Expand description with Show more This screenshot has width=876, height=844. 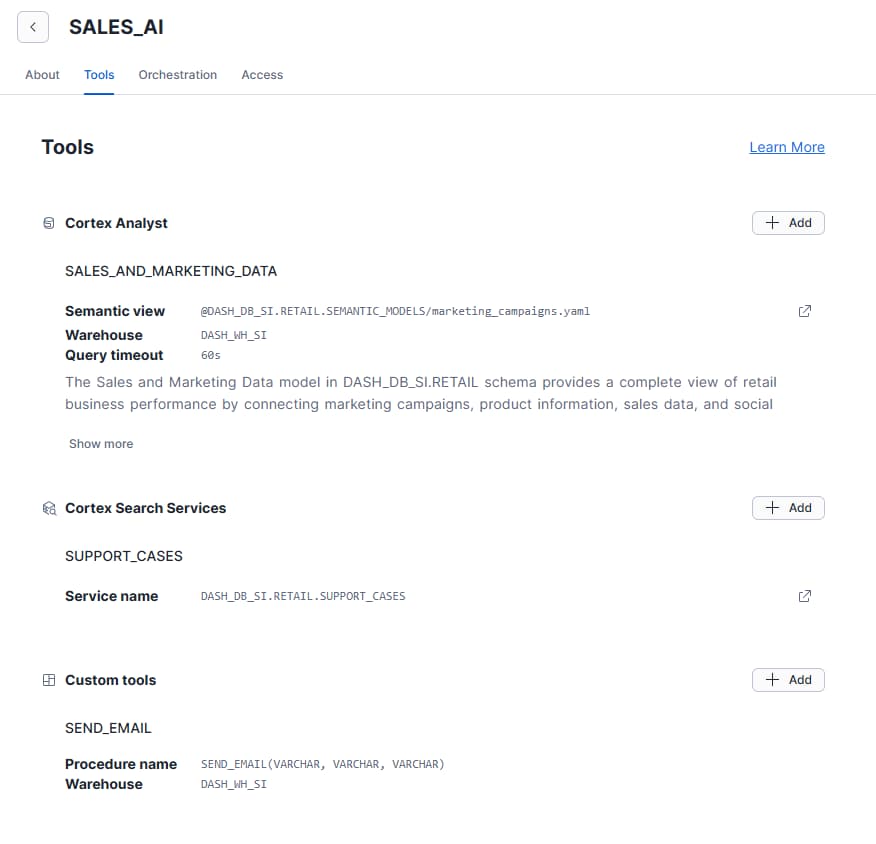101,444
